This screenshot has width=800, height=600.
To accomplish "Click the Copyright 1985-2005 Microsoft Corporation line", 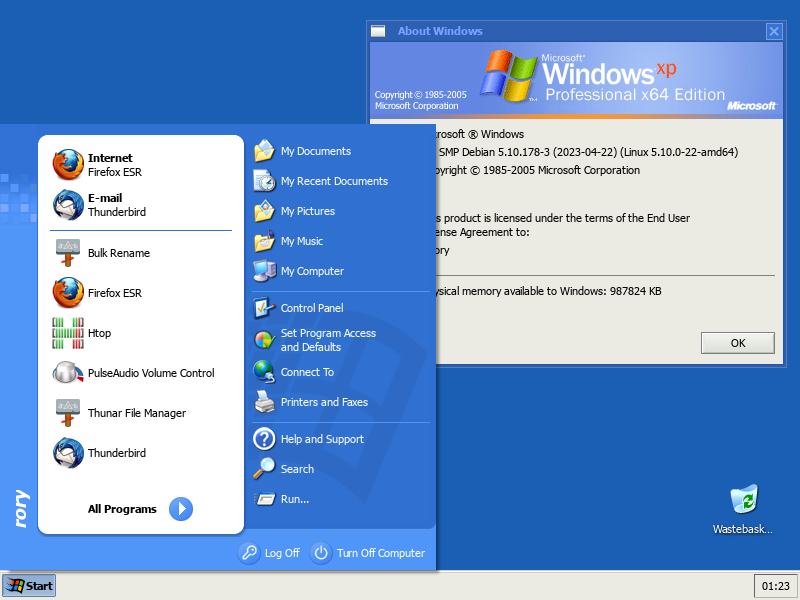I will 538,170.
